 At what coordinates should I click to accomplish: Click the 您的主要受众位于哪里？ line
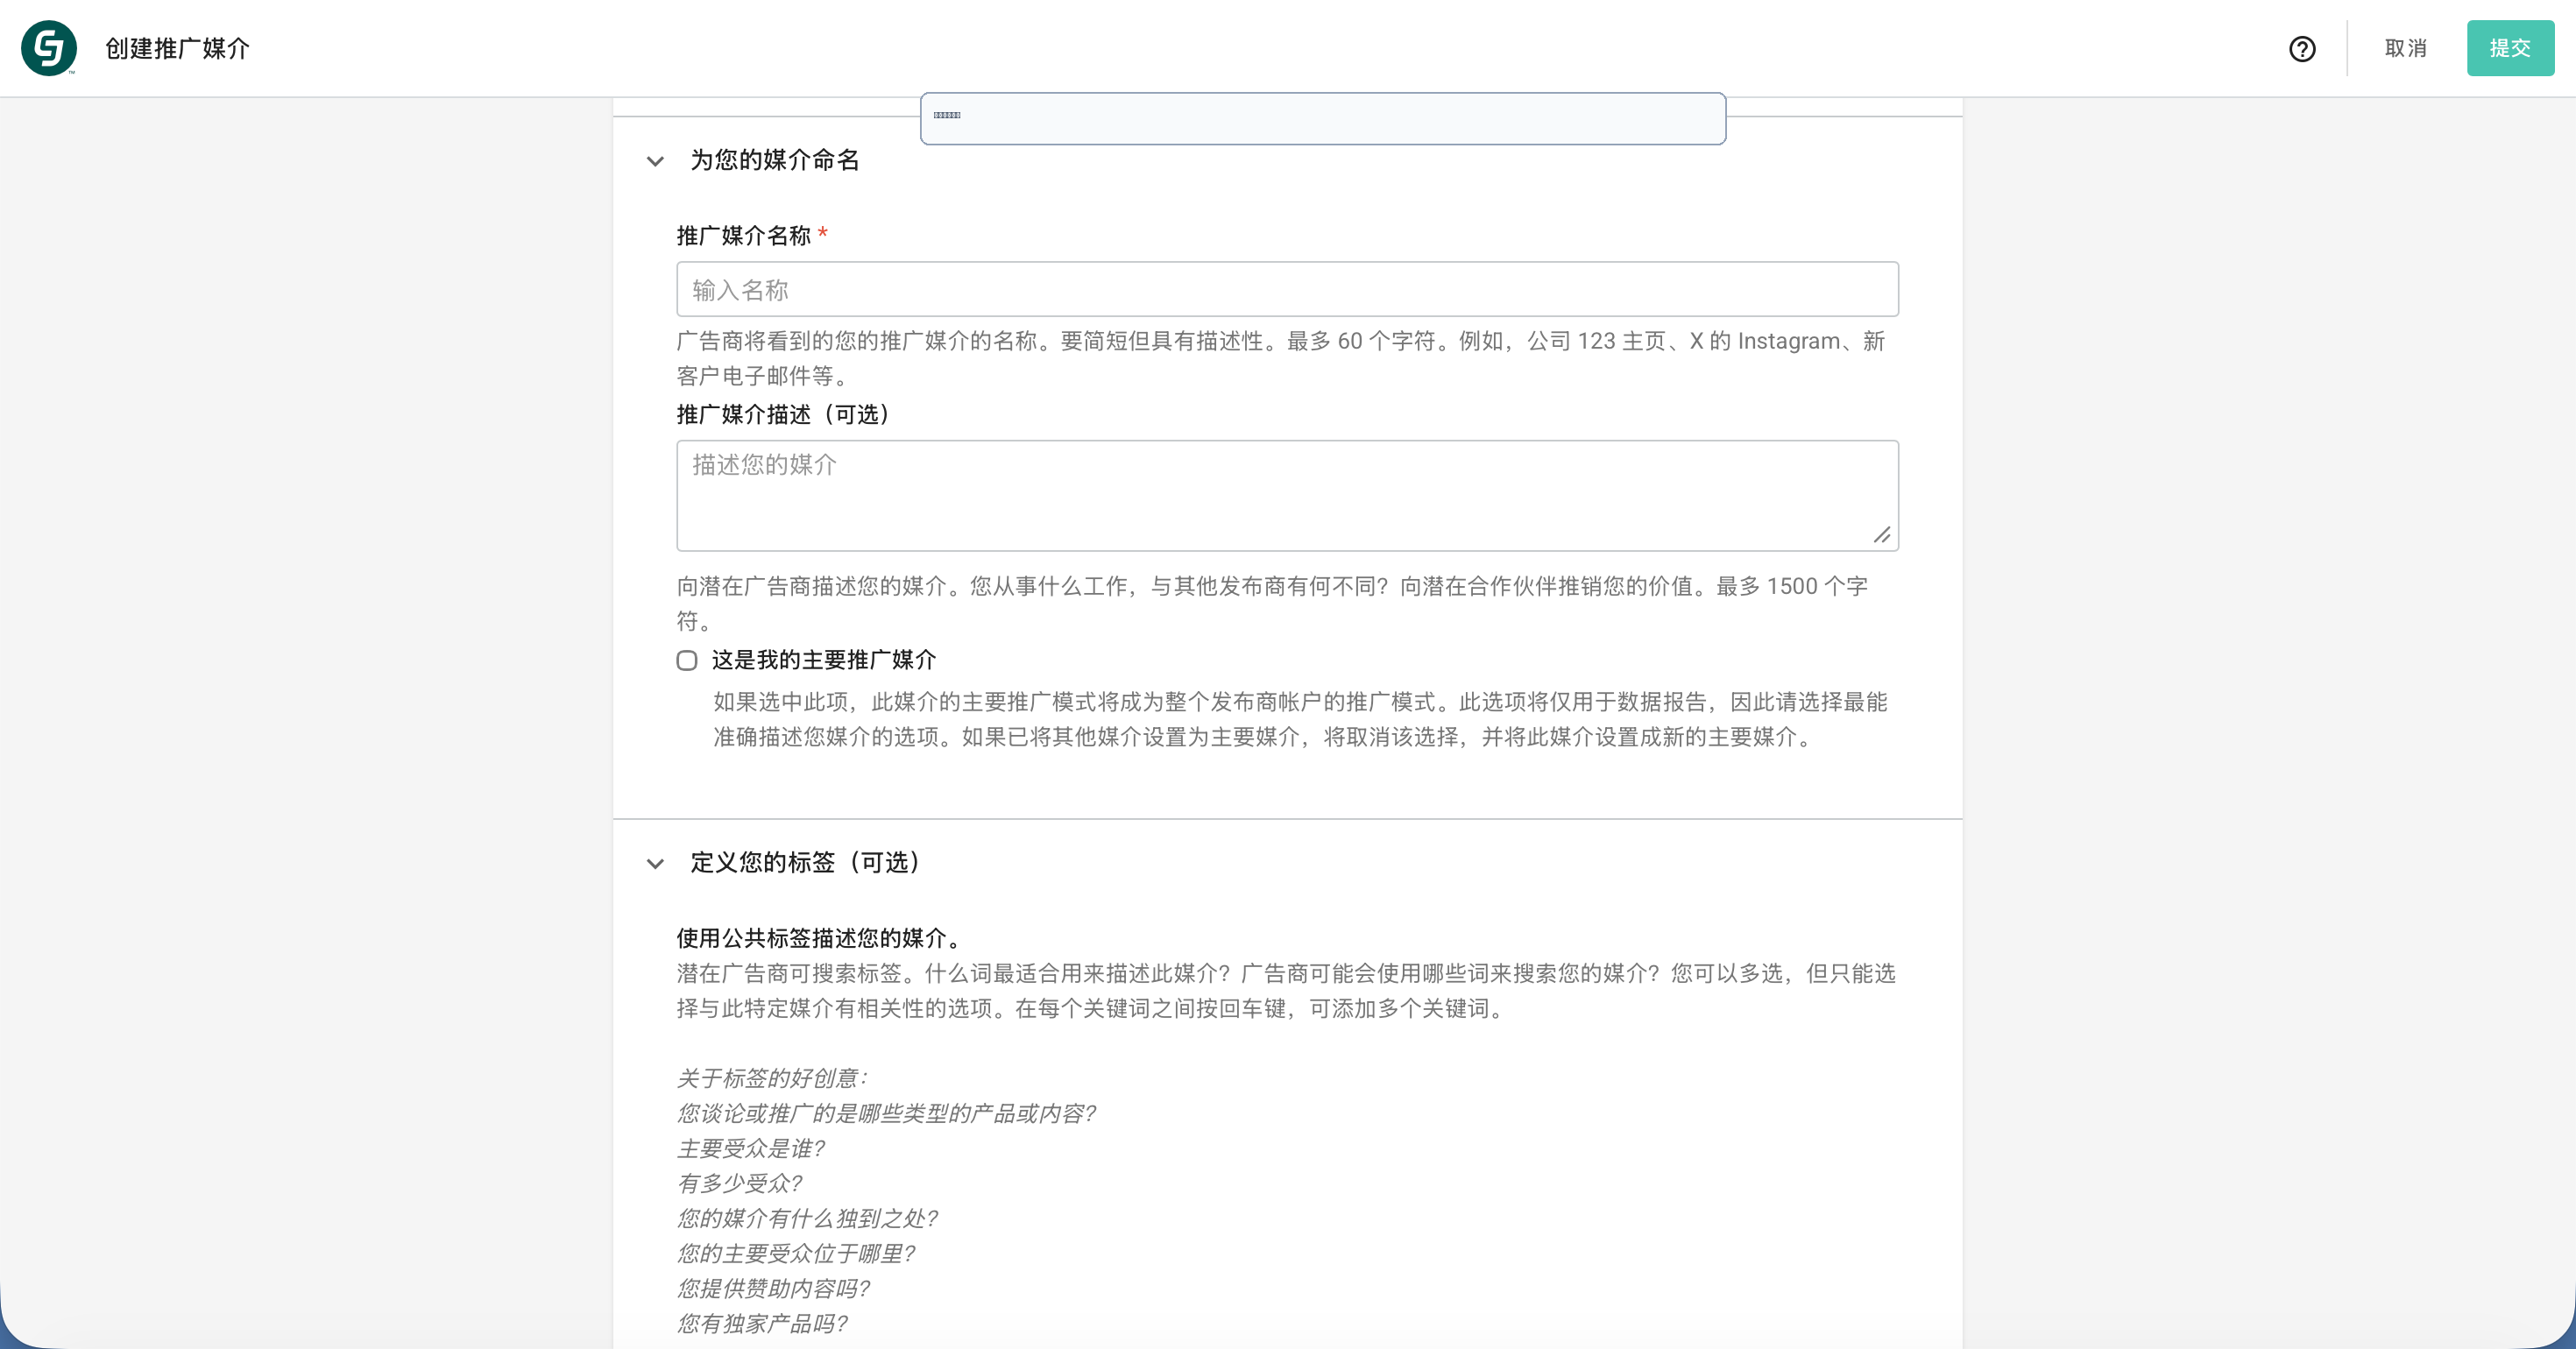[x=796, y=1253]
